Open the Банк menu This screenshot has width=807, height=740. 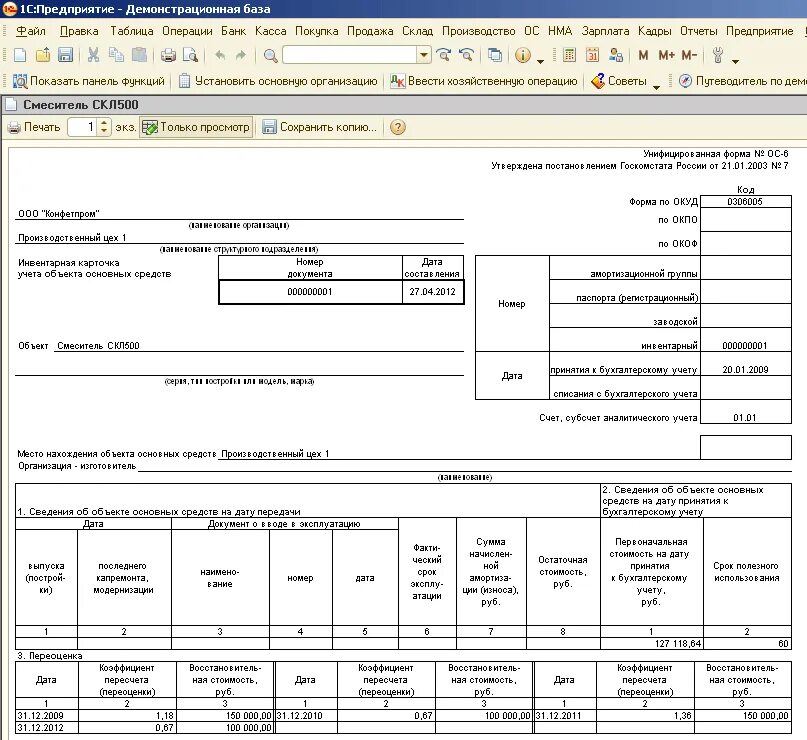[234, 31]
